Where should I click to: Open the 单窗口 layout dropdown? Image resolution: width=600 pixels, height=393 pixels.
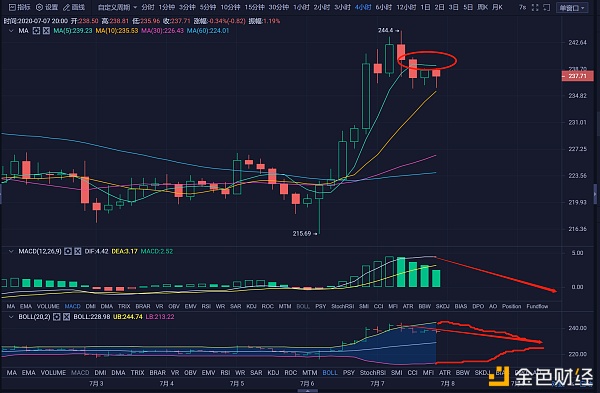point(572,8)
